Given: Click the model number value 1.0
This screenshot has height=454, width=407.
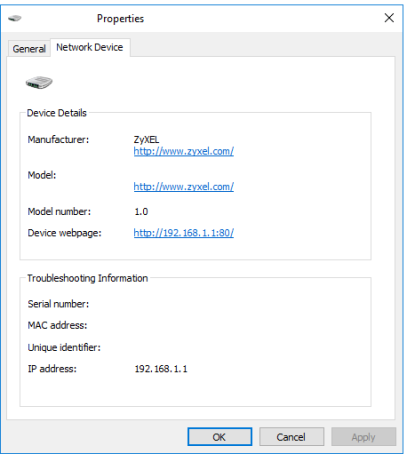Looking at the screenshot, I should click(141, 211).
